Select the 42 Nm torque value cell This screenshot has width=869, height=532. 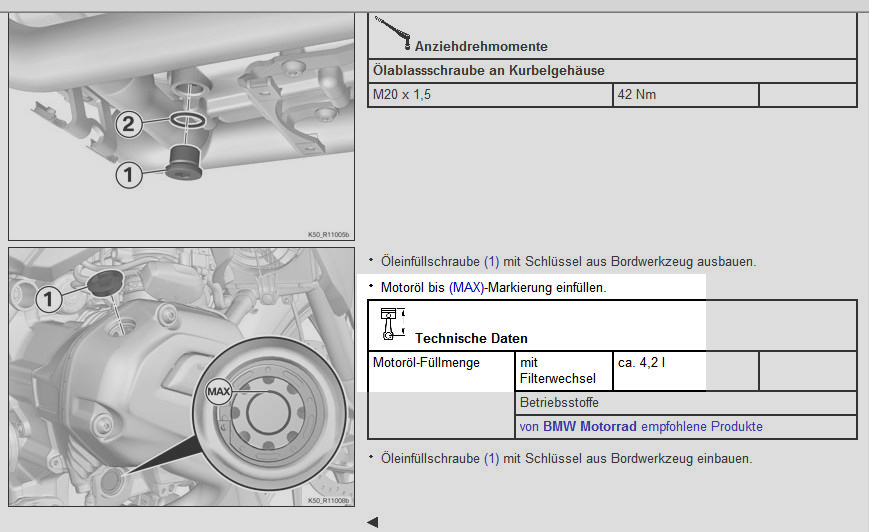pos(685,95)
